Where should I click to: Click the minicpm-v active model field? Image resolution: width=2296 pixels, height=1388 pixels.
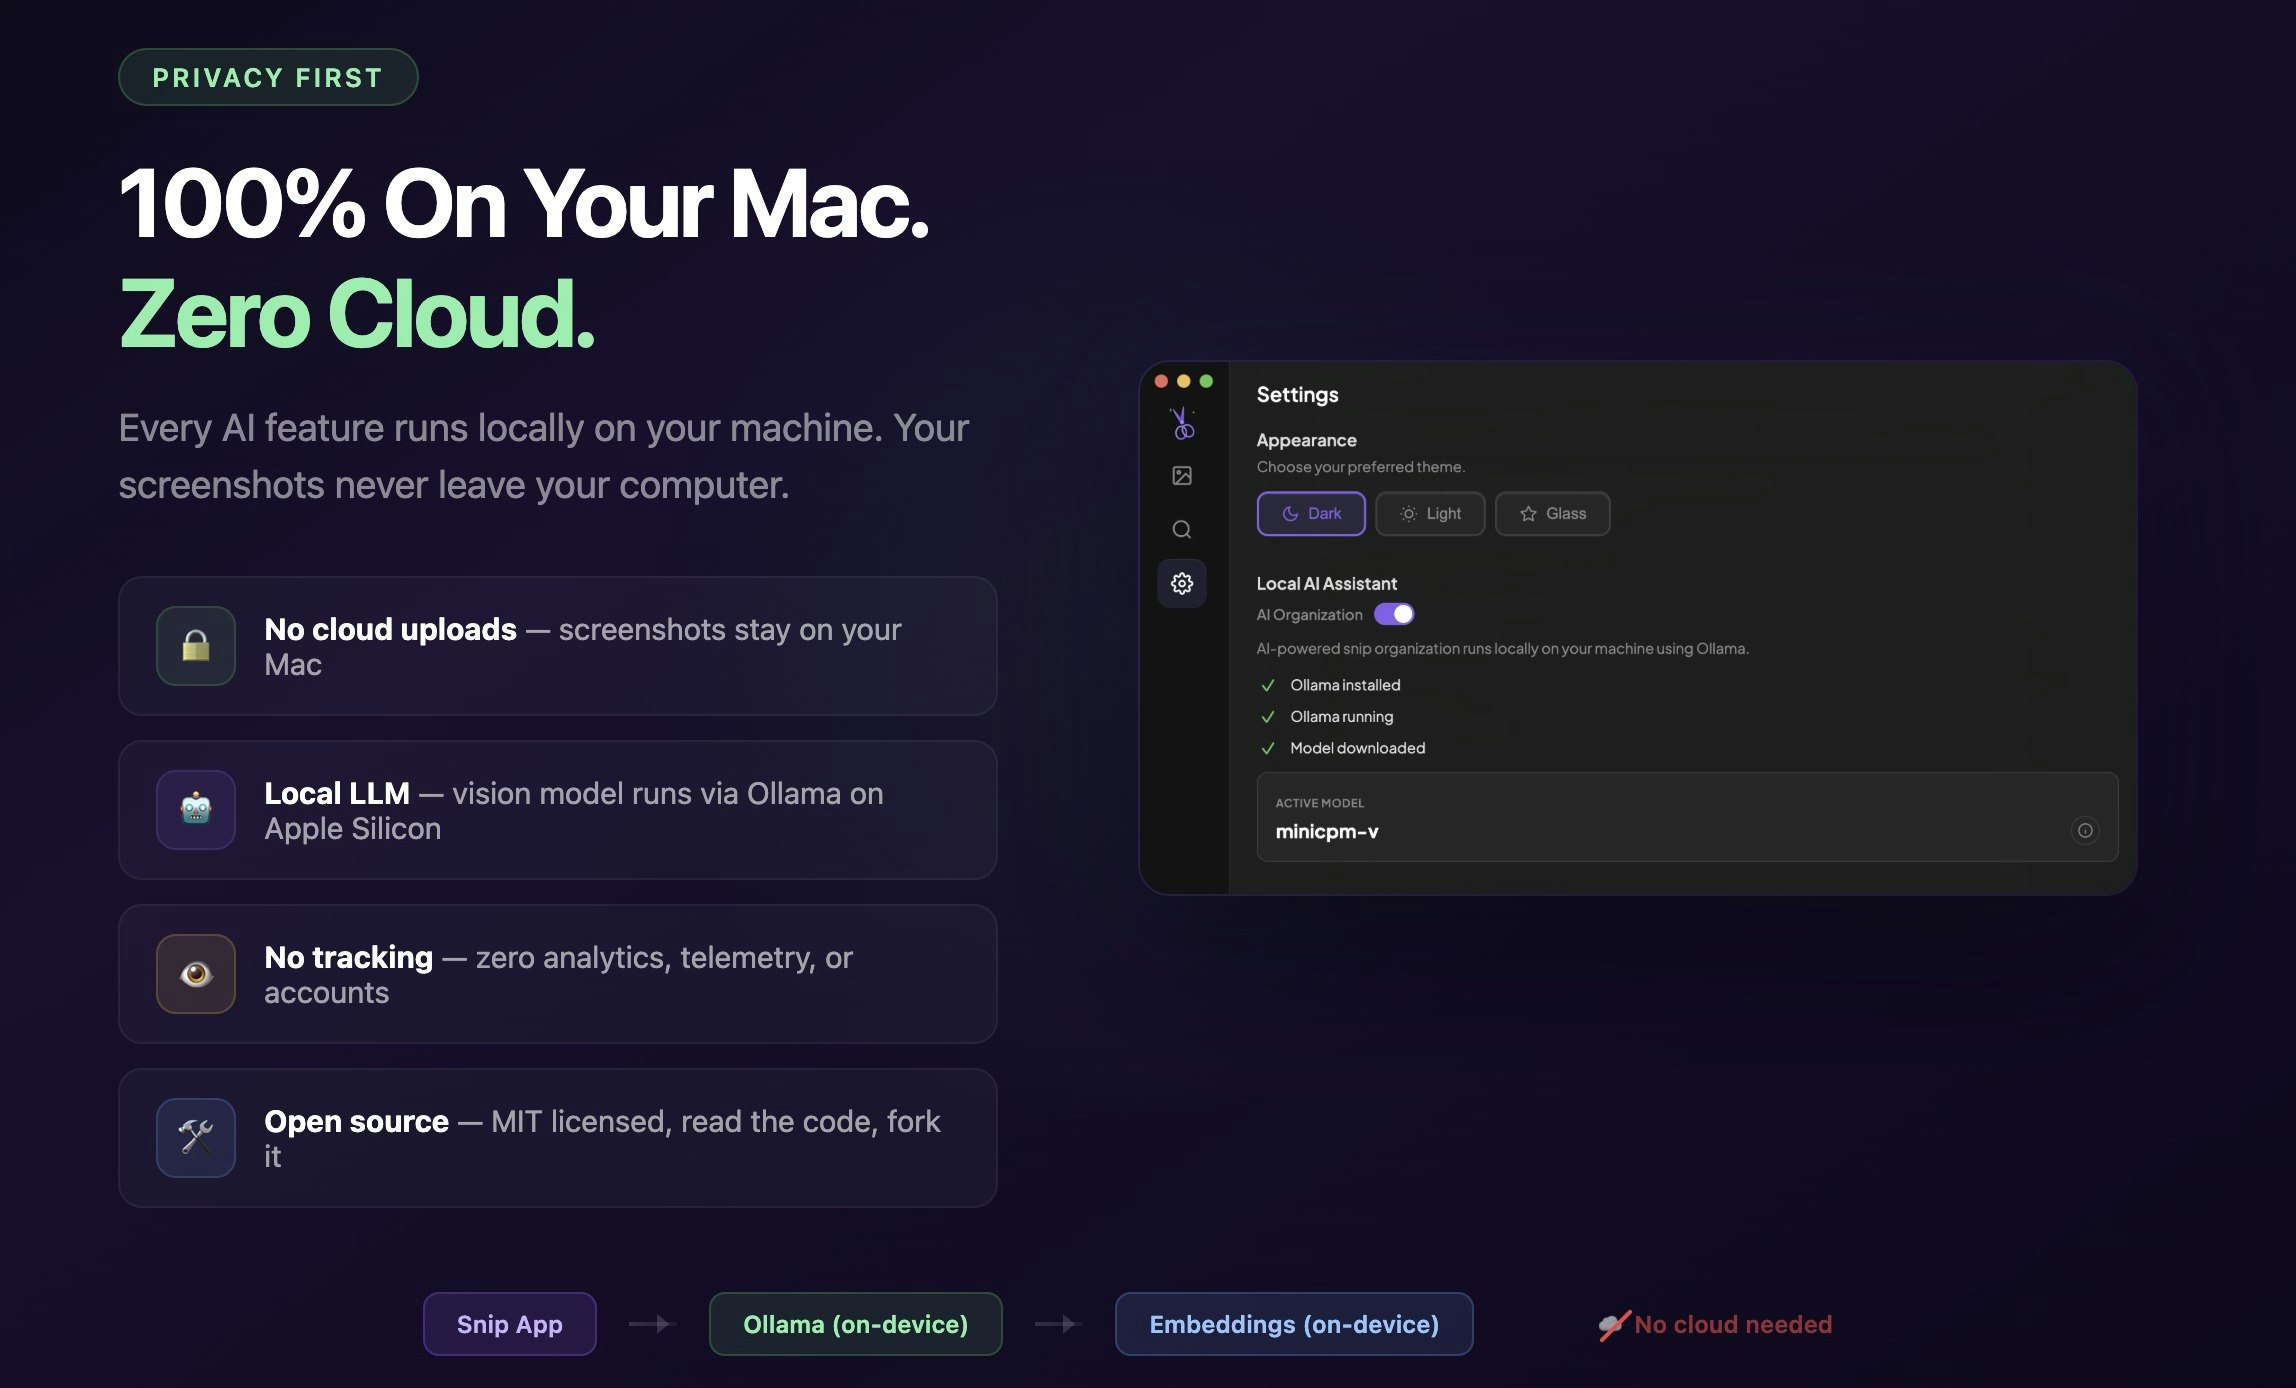tap(1327, 830)
